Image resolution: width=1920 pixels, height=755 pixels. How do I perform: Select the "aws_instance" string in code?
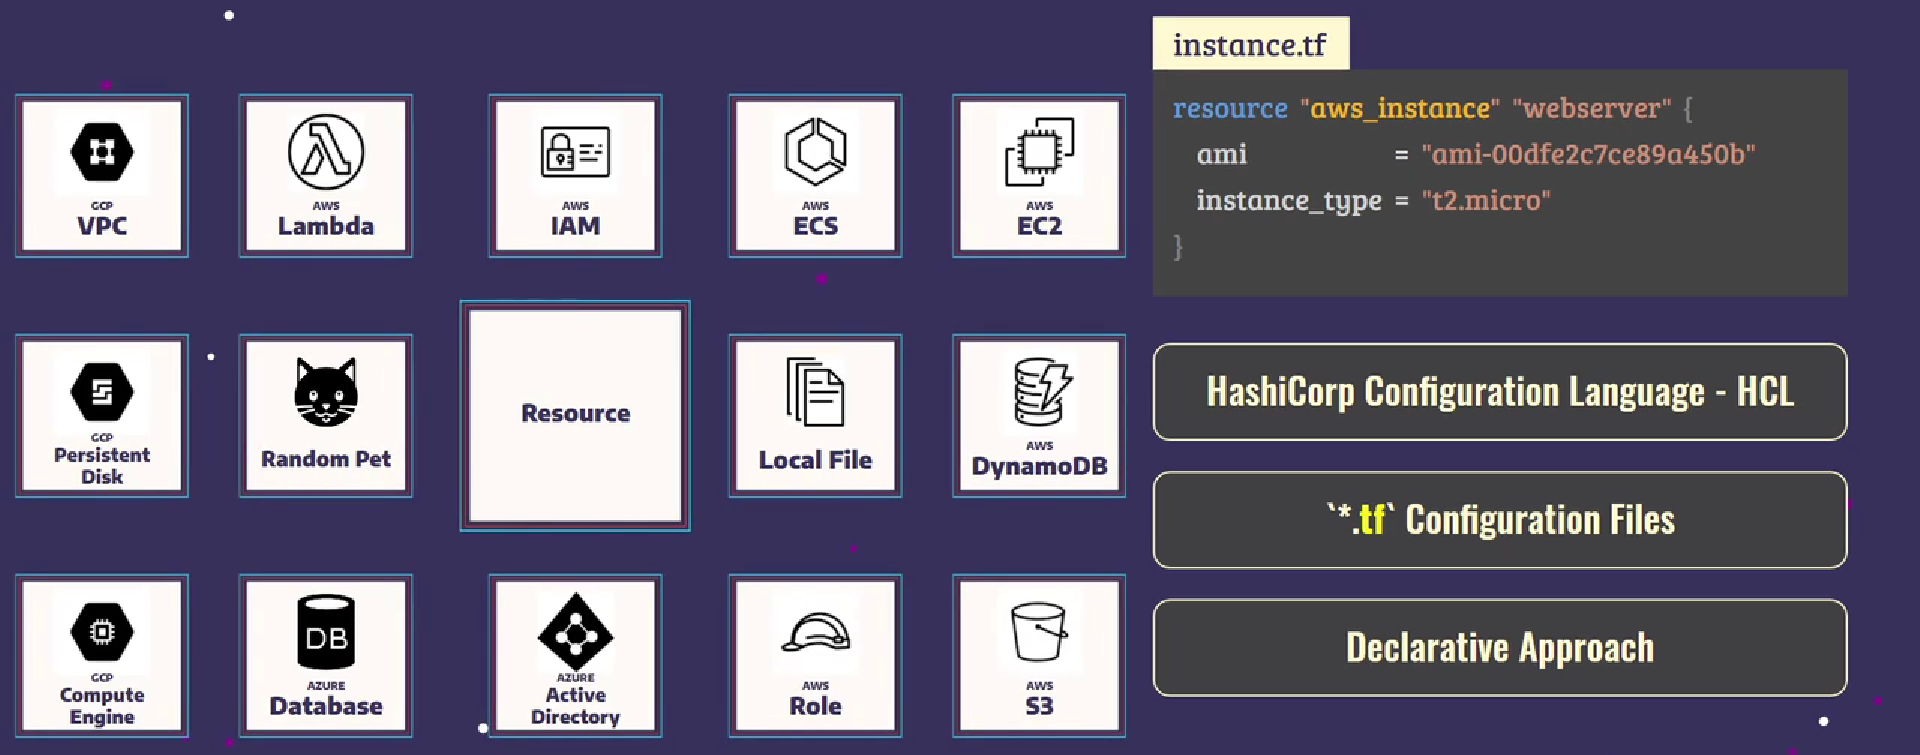click(1400, 108)
